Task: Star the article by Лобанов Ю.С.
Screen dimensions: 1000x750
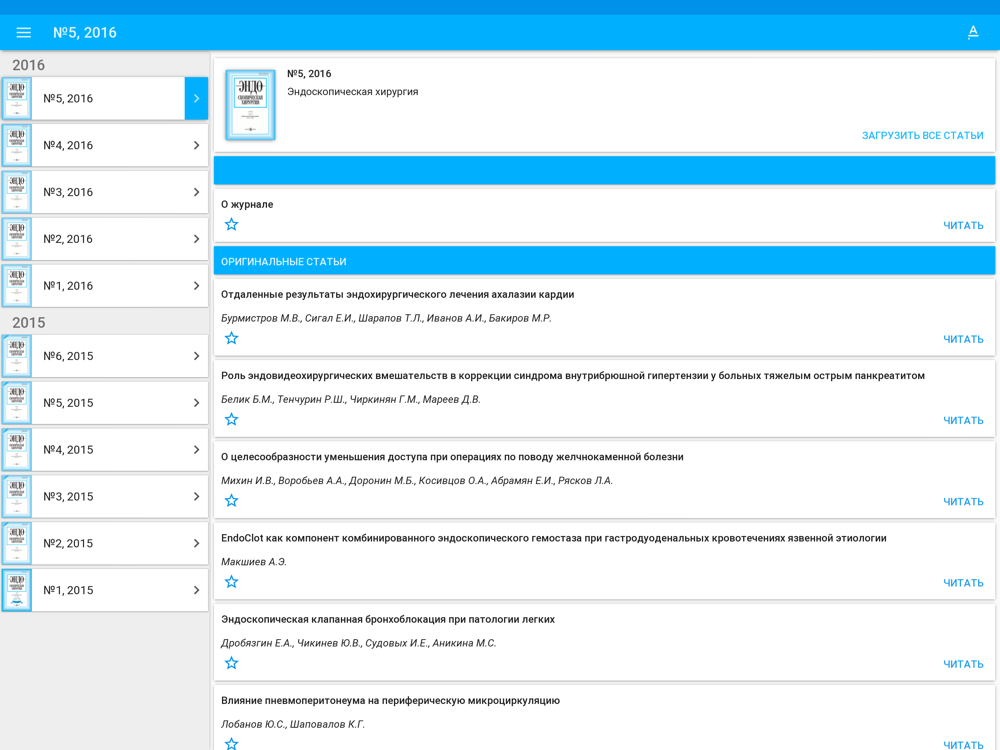Action: (x=232, y=743)
